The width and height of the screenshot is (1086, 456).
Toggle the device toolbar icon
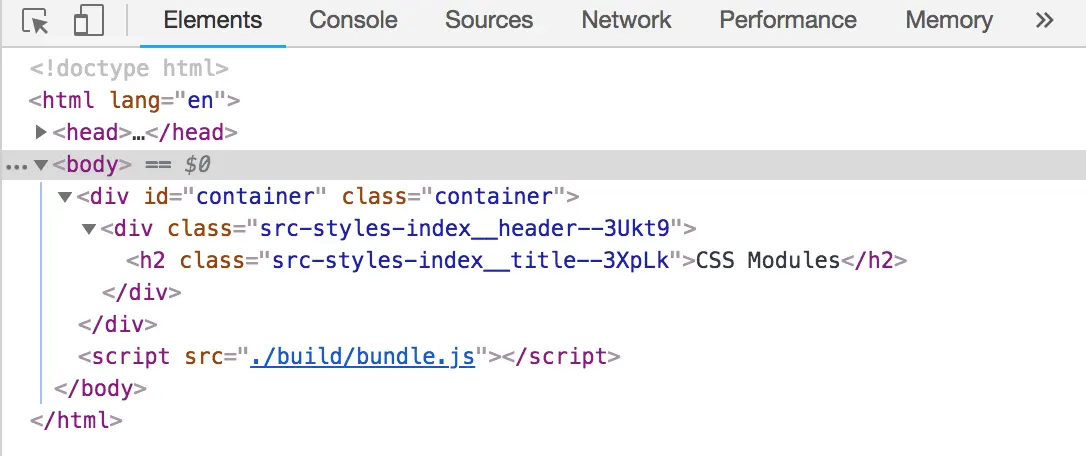pyautogui.click(x=89, y=21)
